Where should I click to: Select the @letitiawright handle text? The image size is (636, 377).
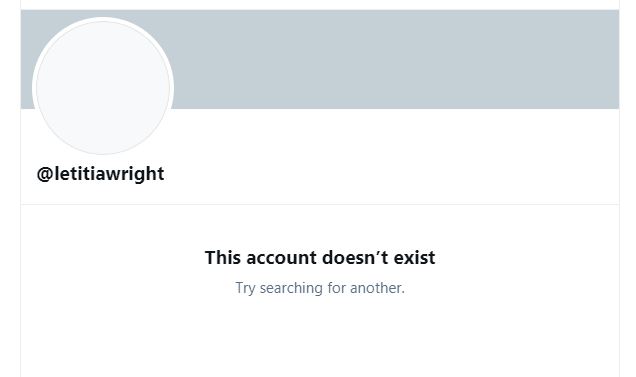[101, 174]
